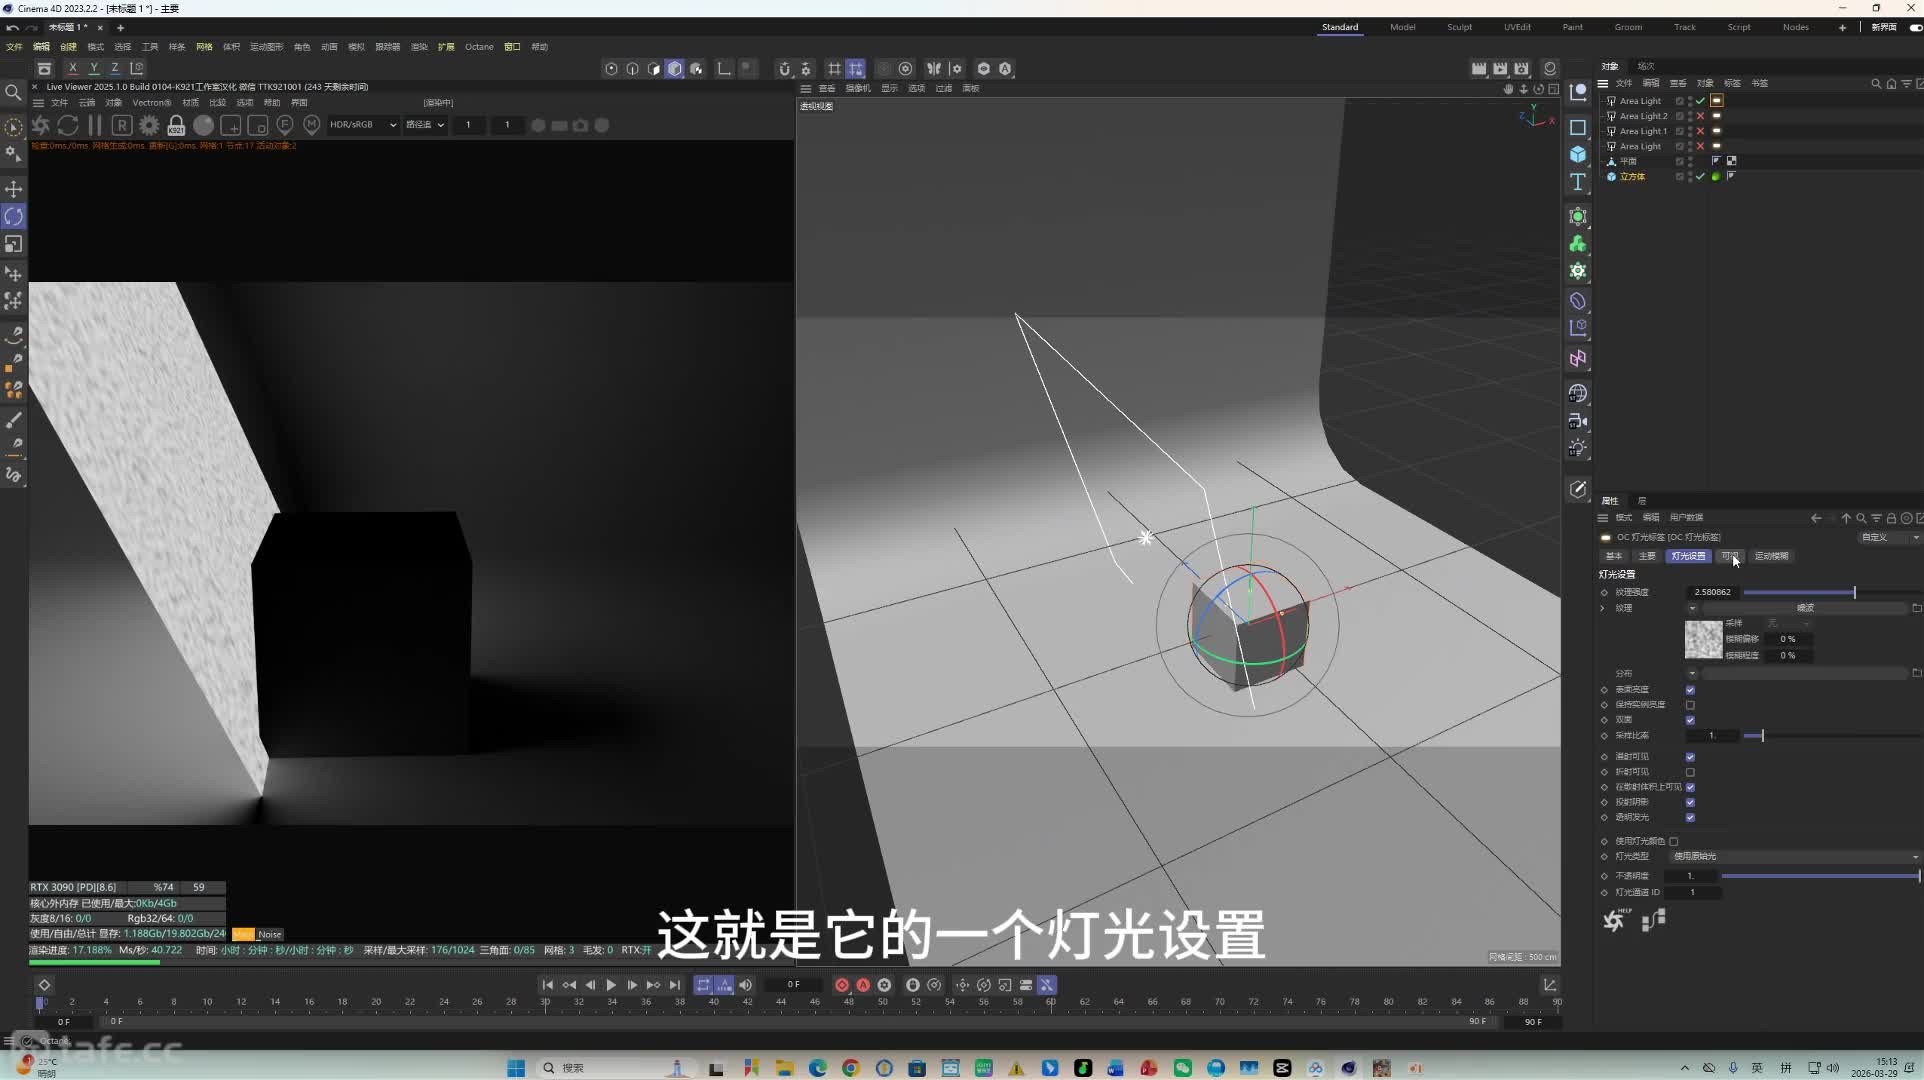The height and width of the screenshot is (1080, 1924).
Task: Open the text spline tool icon
Action: click(1578, 182)
